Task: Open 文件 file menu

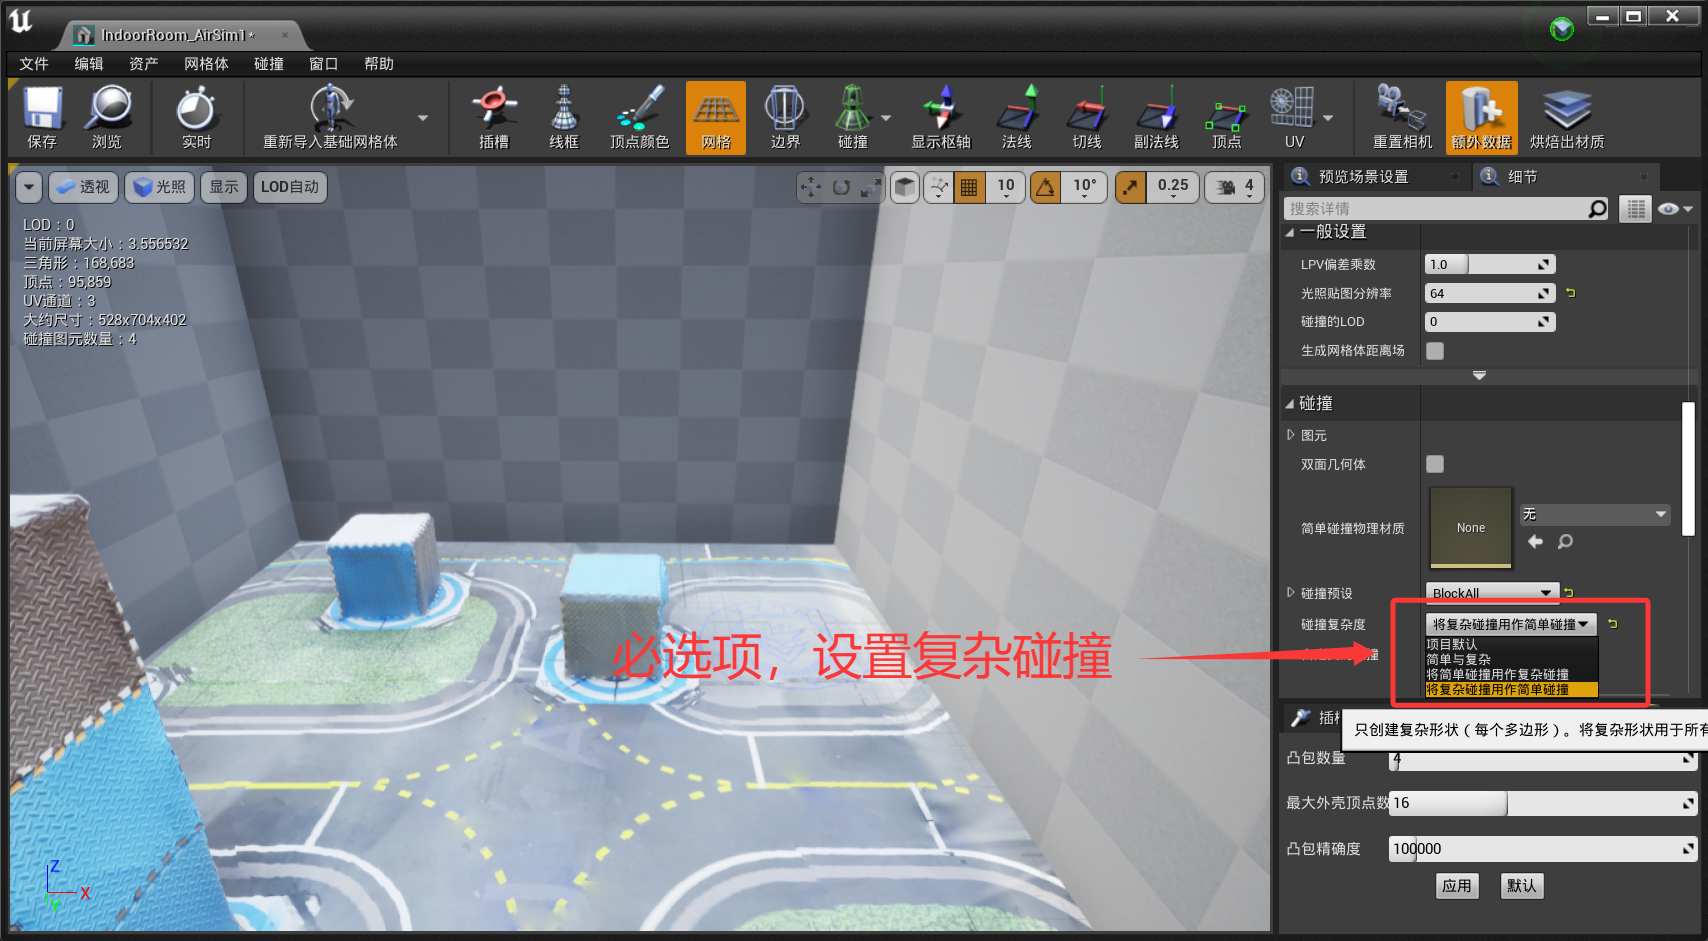Action: coord(34,63)
